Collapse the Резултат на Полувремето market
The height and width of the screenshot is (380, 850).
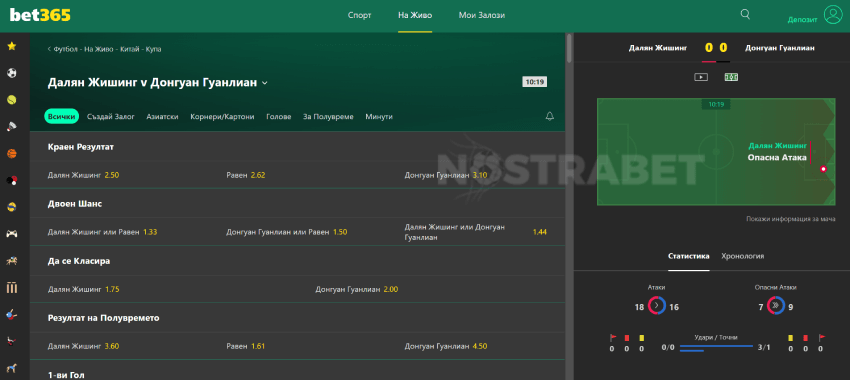(x=298, y=318)
